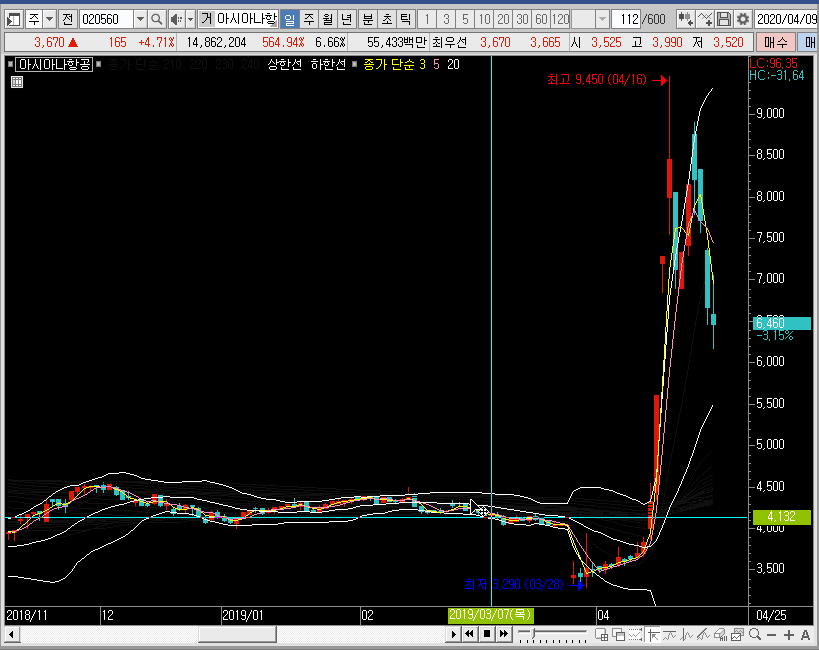Click the dotted-frame chart range icon
This screenshot has width=819, height=650.
pos(636,635)
